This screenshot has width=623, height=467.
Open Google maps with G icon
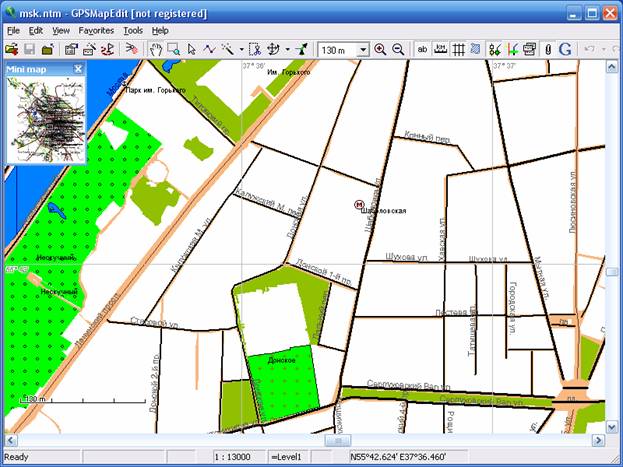[x=565, y=48]
